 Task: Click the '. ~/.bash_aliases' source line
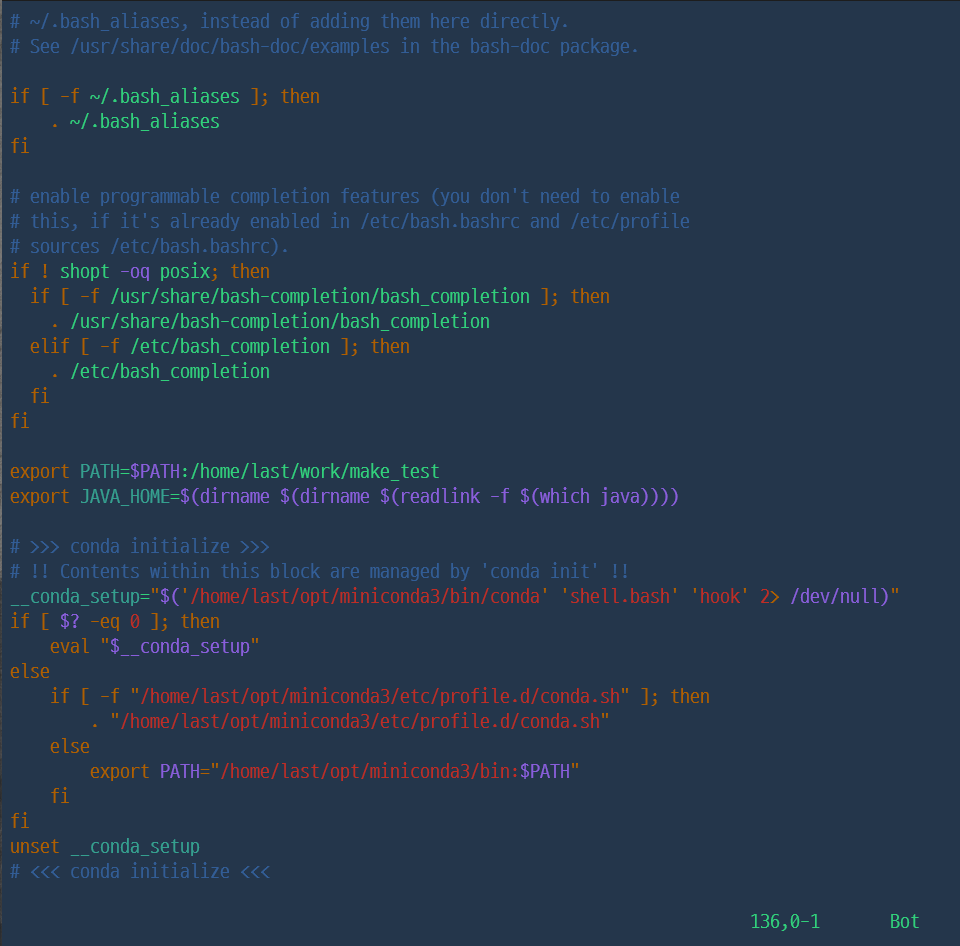tap(135, 122)
